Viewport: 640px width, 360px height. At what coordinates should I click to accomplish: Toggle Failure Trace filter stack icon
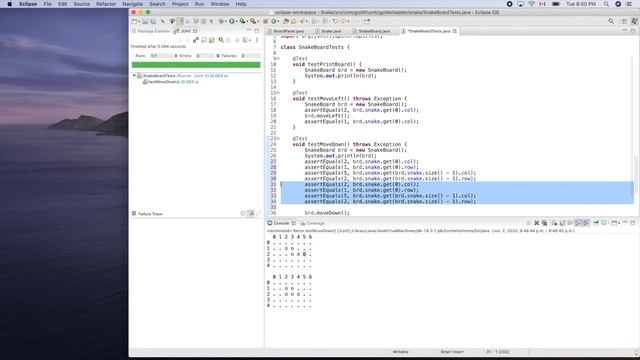click(251, 213)
